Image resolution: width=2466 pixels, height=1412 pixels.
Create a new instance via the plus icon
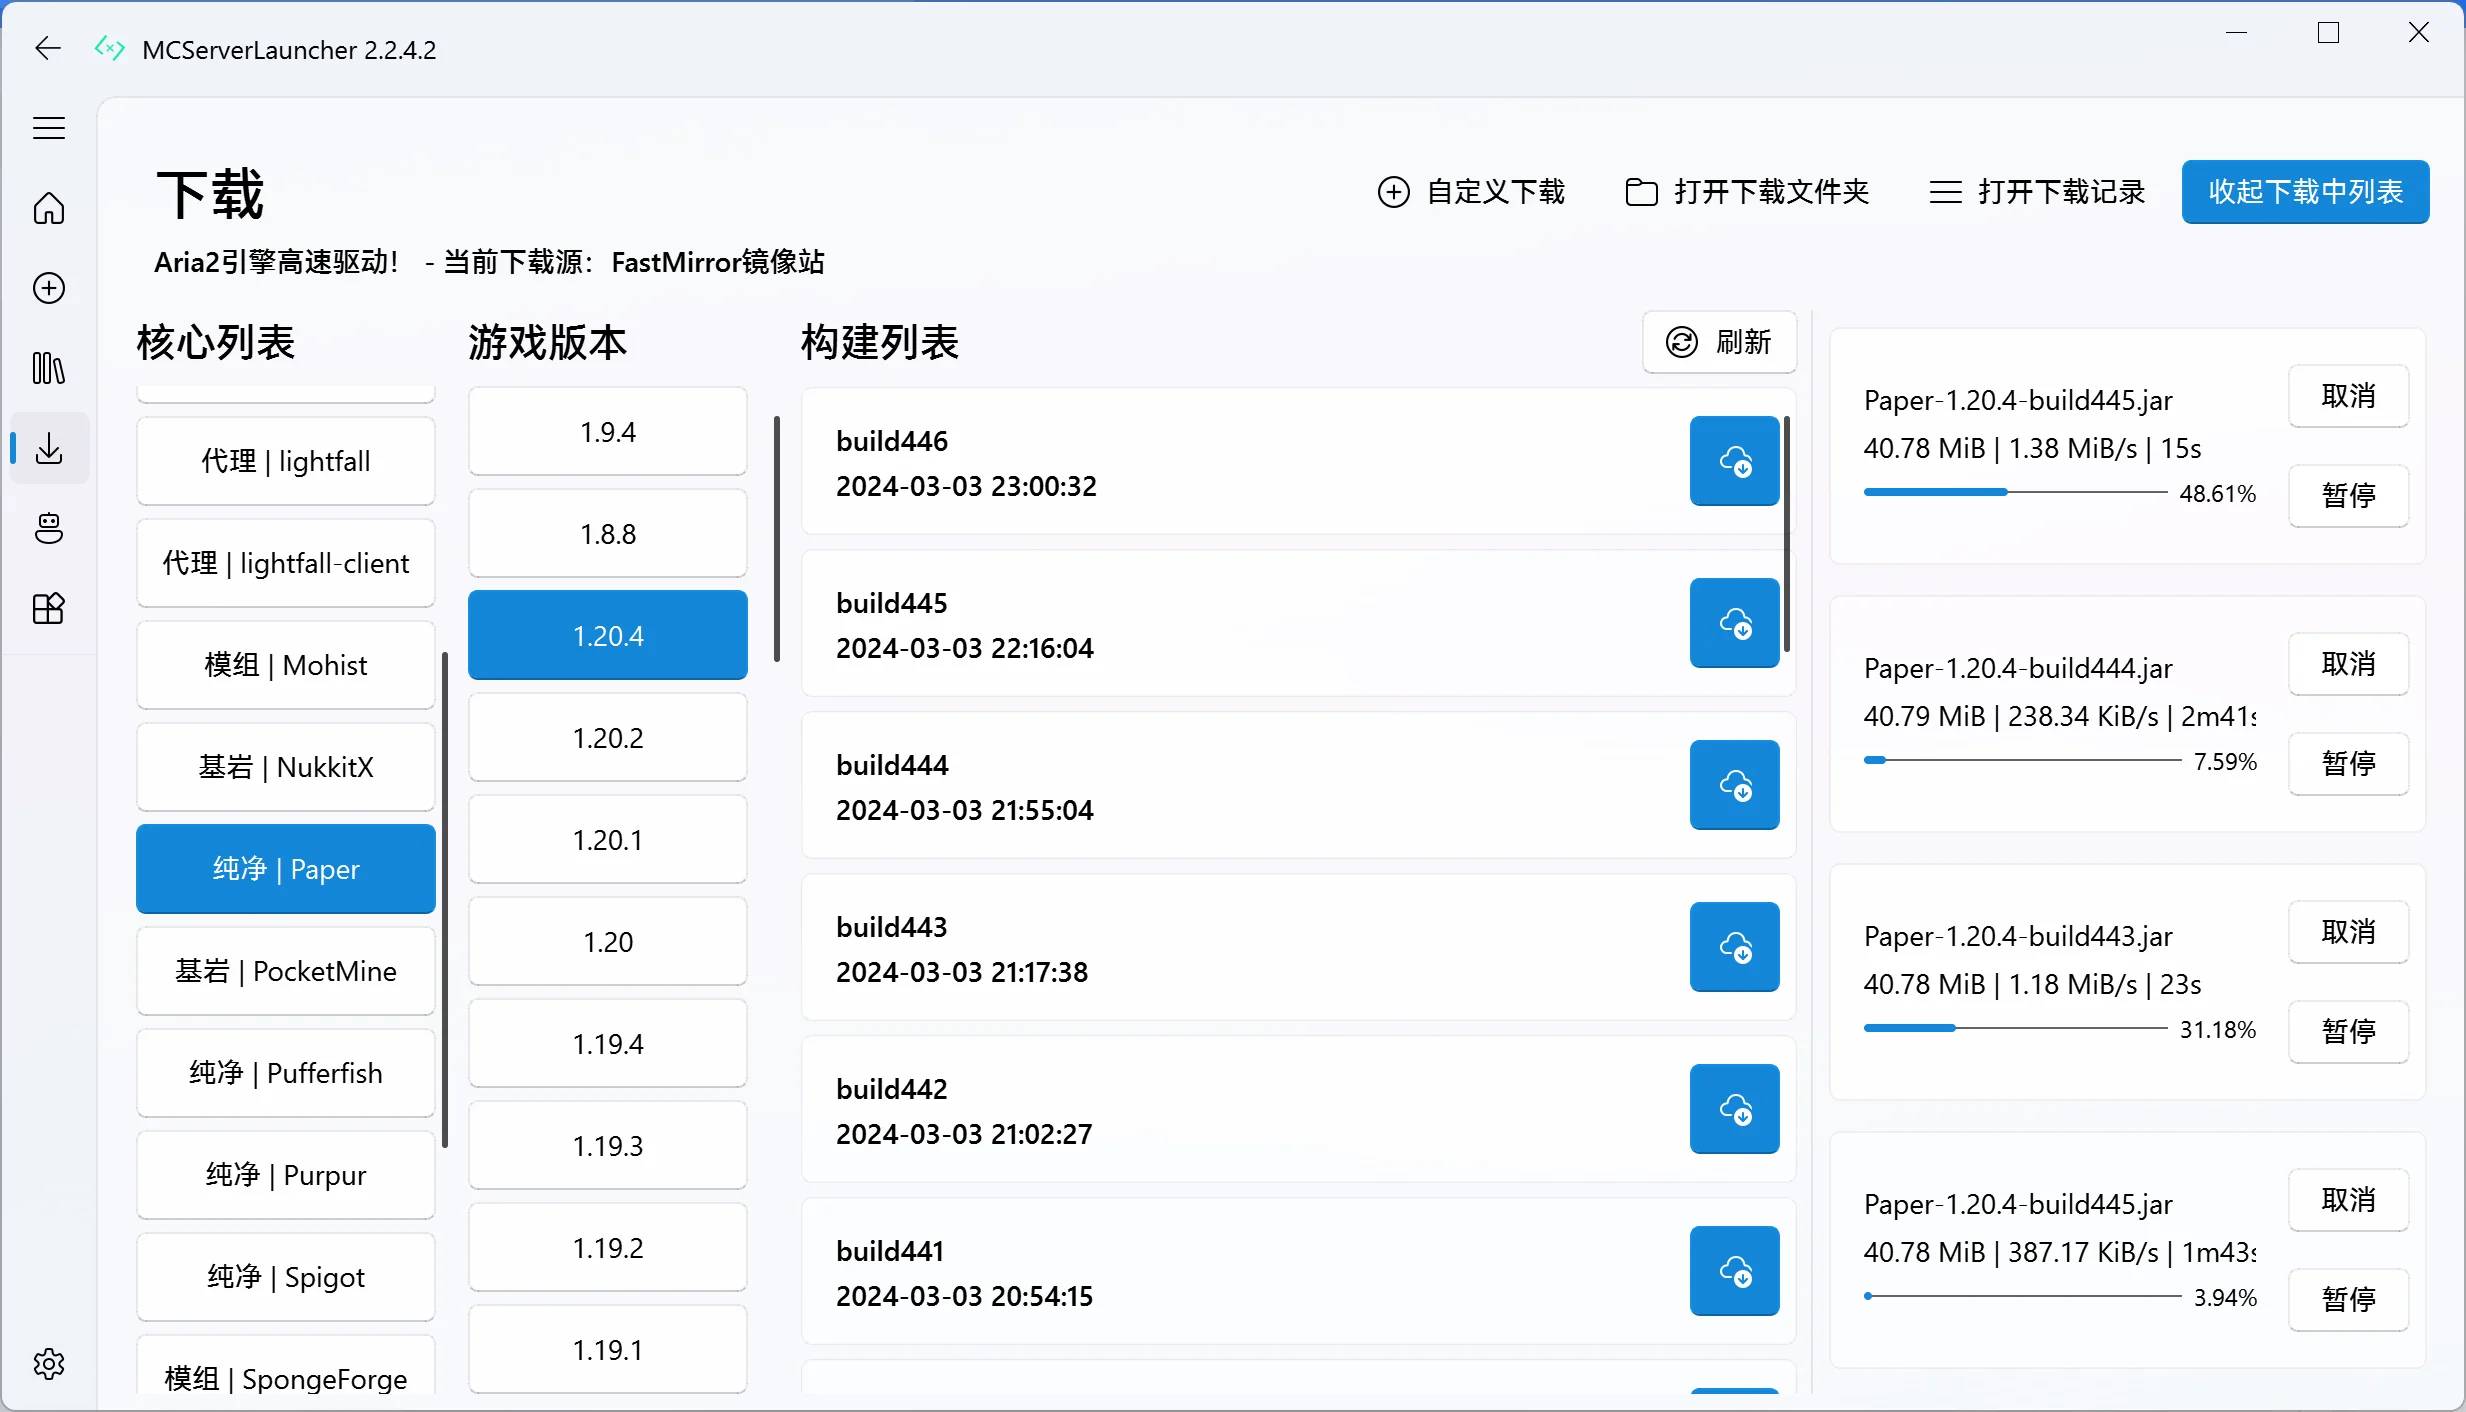pos(48,288)
